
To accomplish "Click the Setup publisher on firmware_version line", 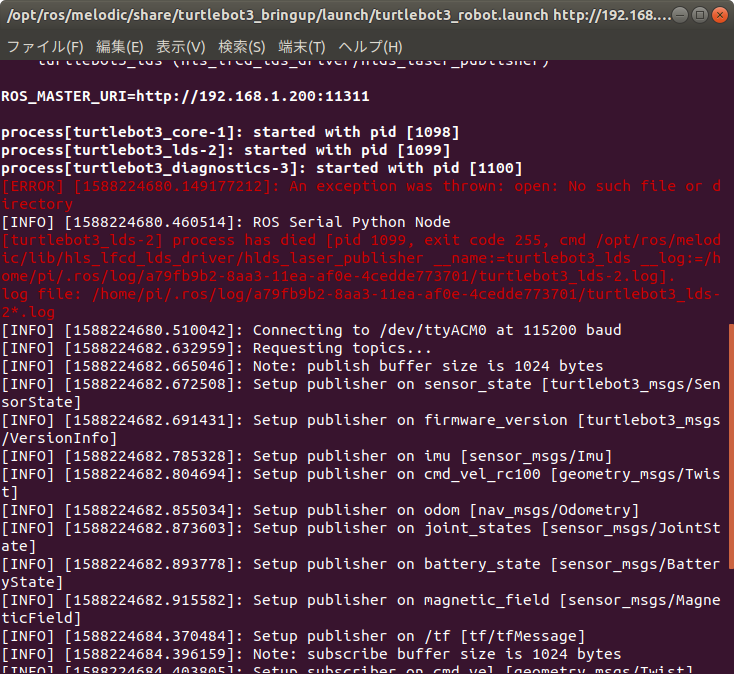I will (361, 429).
